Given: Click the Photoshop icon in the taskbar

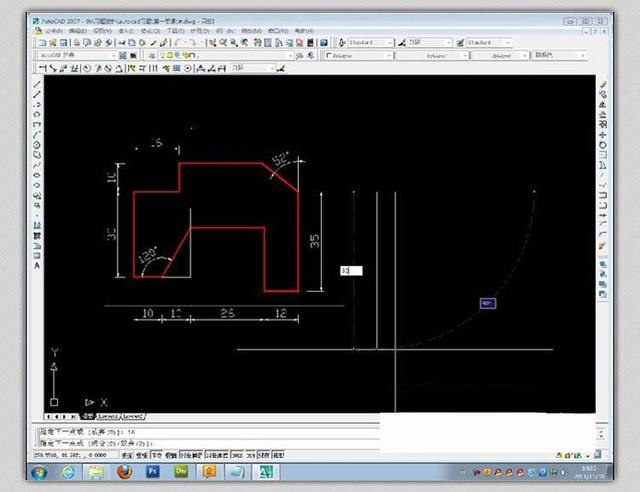Looking at the screenshot, I should [153, 471].
